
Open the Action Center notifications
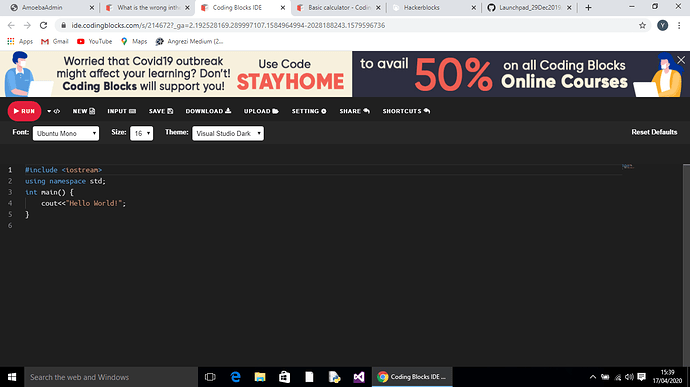point(642,377)
